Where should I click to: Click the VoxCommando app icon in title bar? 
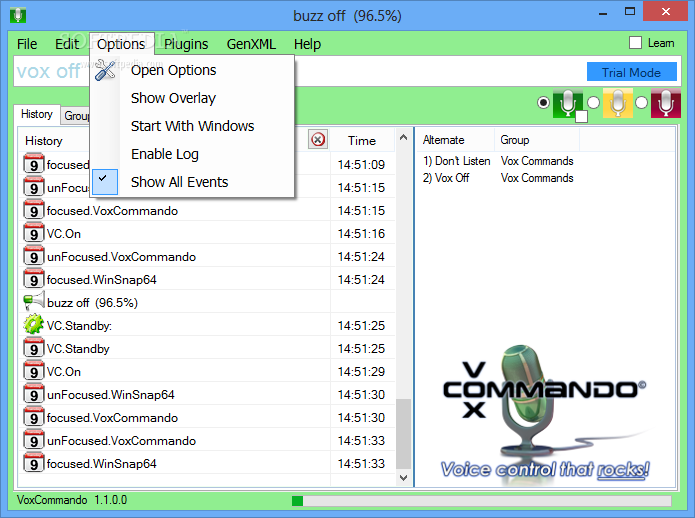18,15
